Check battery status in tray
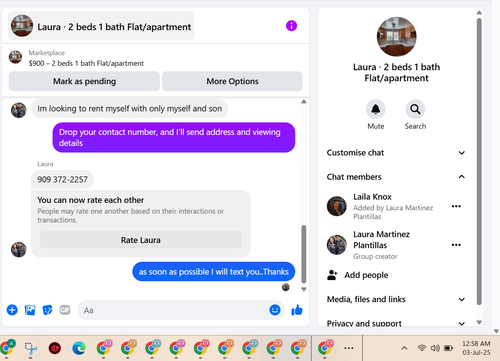 pos(449,348)
